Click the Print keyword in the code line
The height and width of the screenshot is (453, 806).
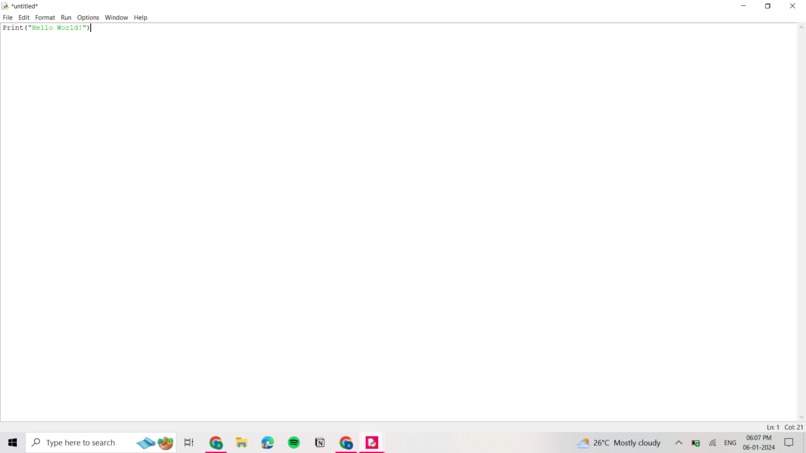click(x=13, y=28)
